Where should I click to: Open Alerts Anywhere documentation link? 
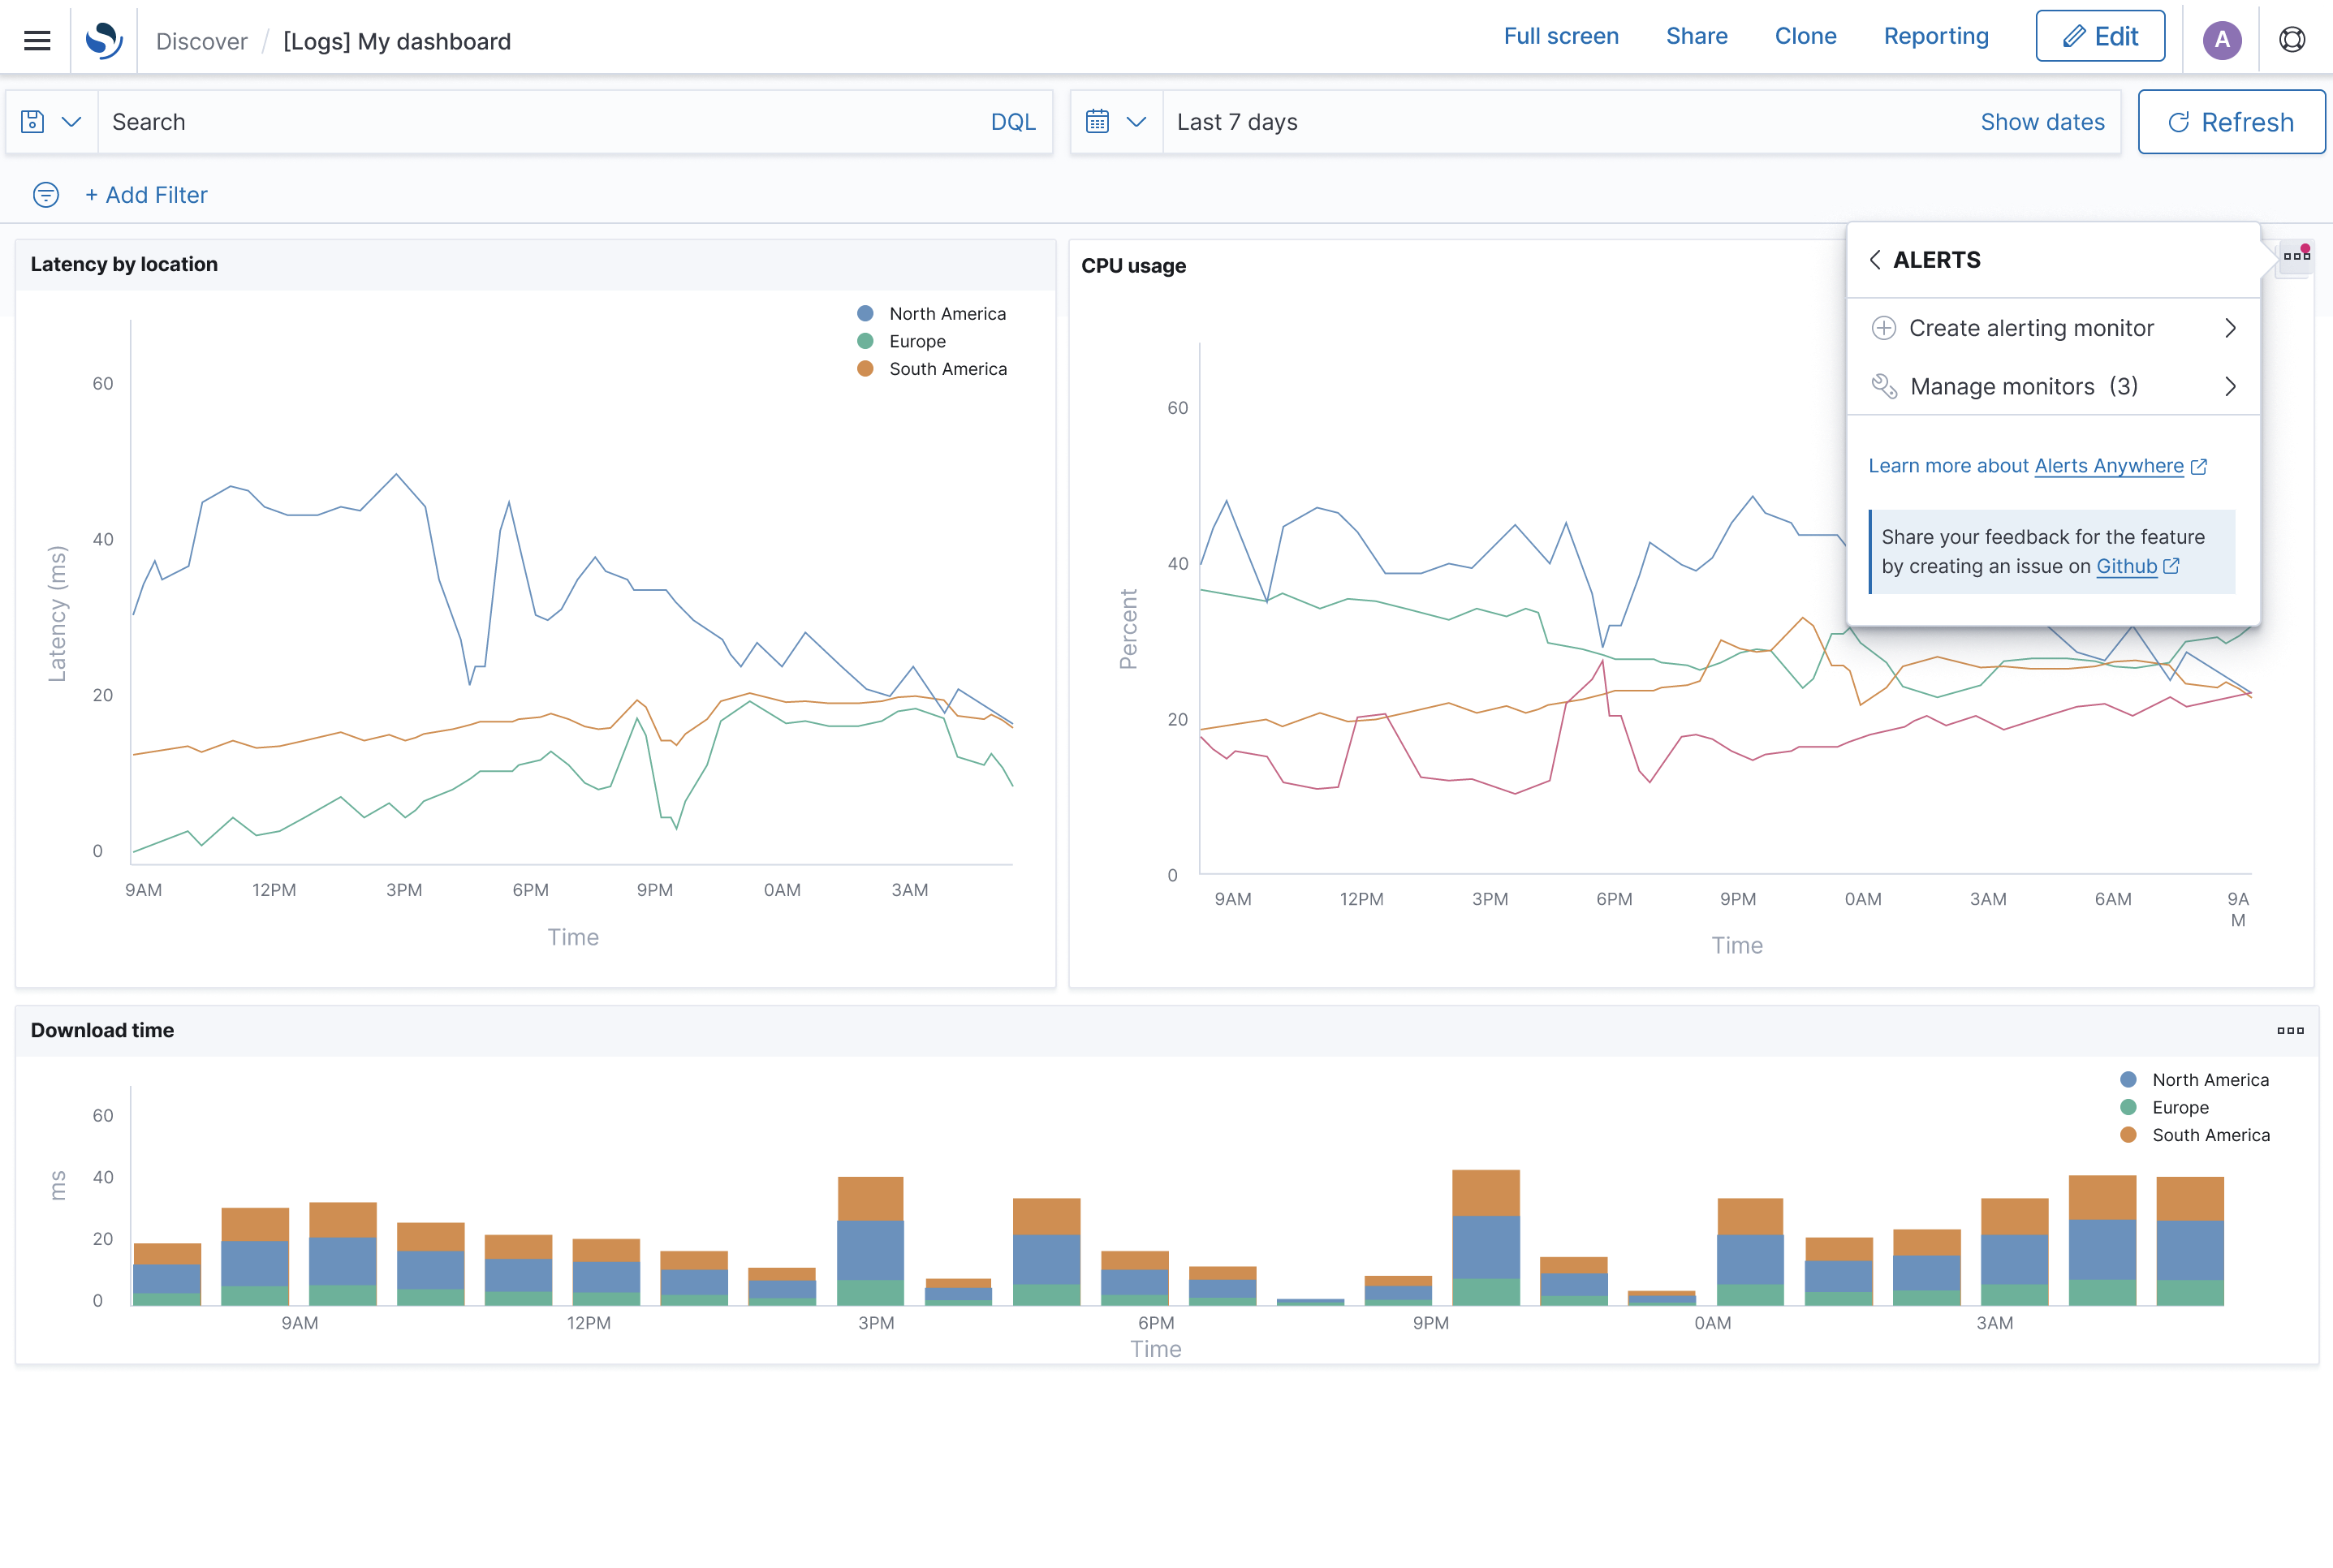coord(2109,466)
